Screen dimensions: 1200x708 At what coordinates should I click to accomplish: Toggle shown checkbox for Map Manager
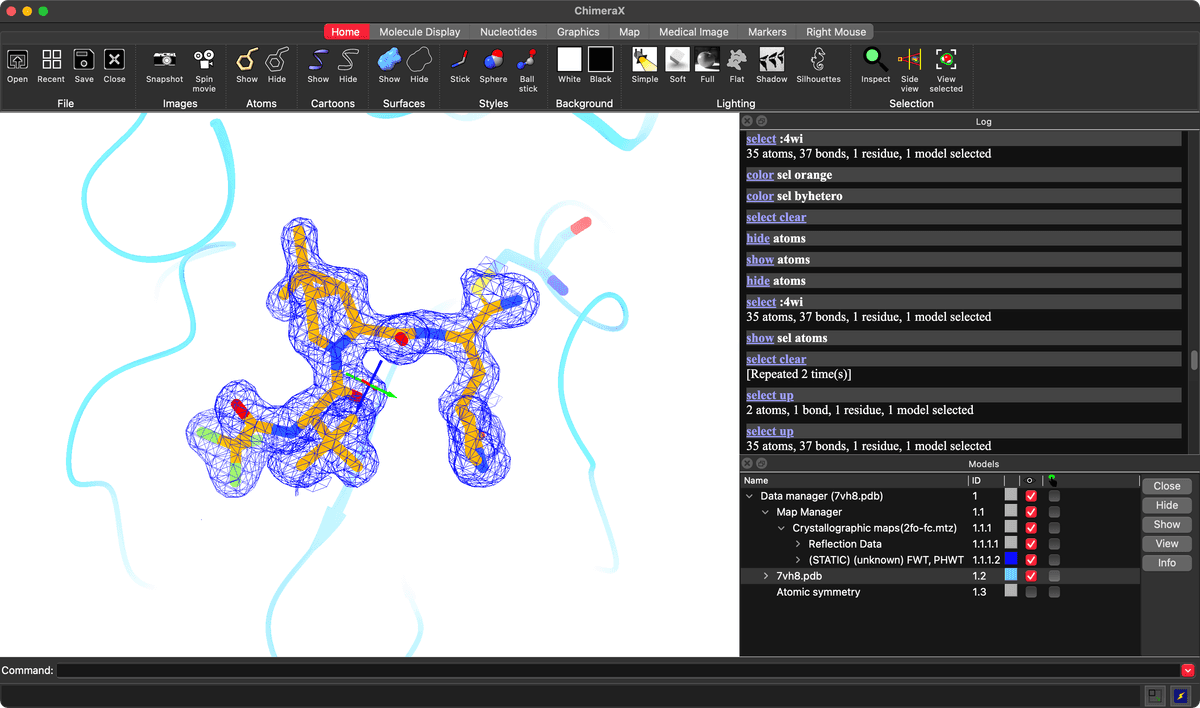pyautogui.click(x=1031, y=512)
